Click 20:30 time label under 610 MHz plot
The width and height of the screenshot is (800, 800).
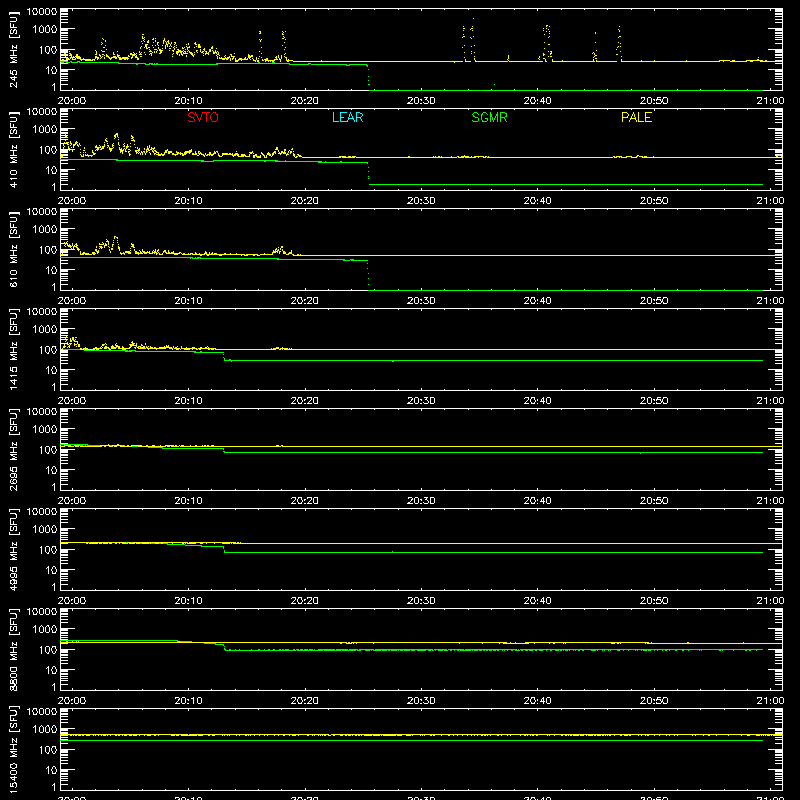point(421,301)
